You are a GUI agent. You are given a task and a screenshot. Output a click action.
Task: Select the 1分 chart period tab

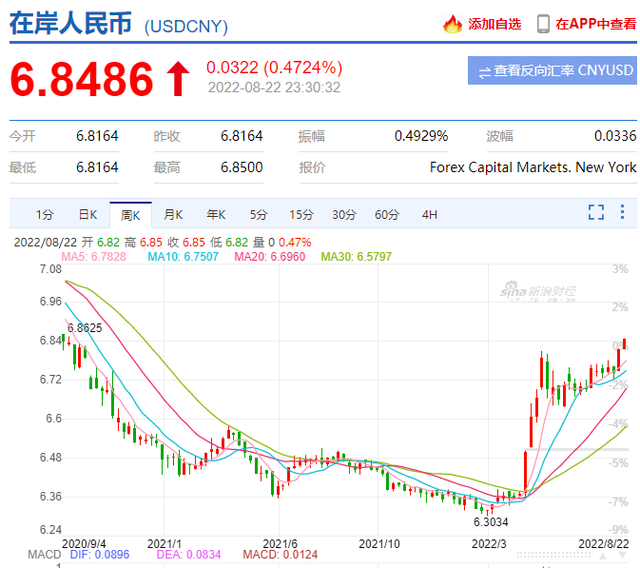tap(45, 214)
